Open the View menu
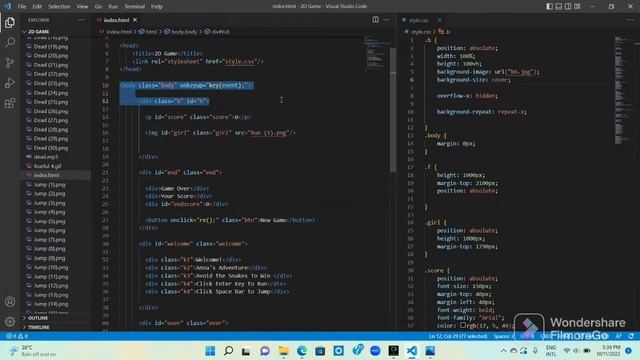The height and width of the screenshot is (360, 640). (x=82, y=7)
